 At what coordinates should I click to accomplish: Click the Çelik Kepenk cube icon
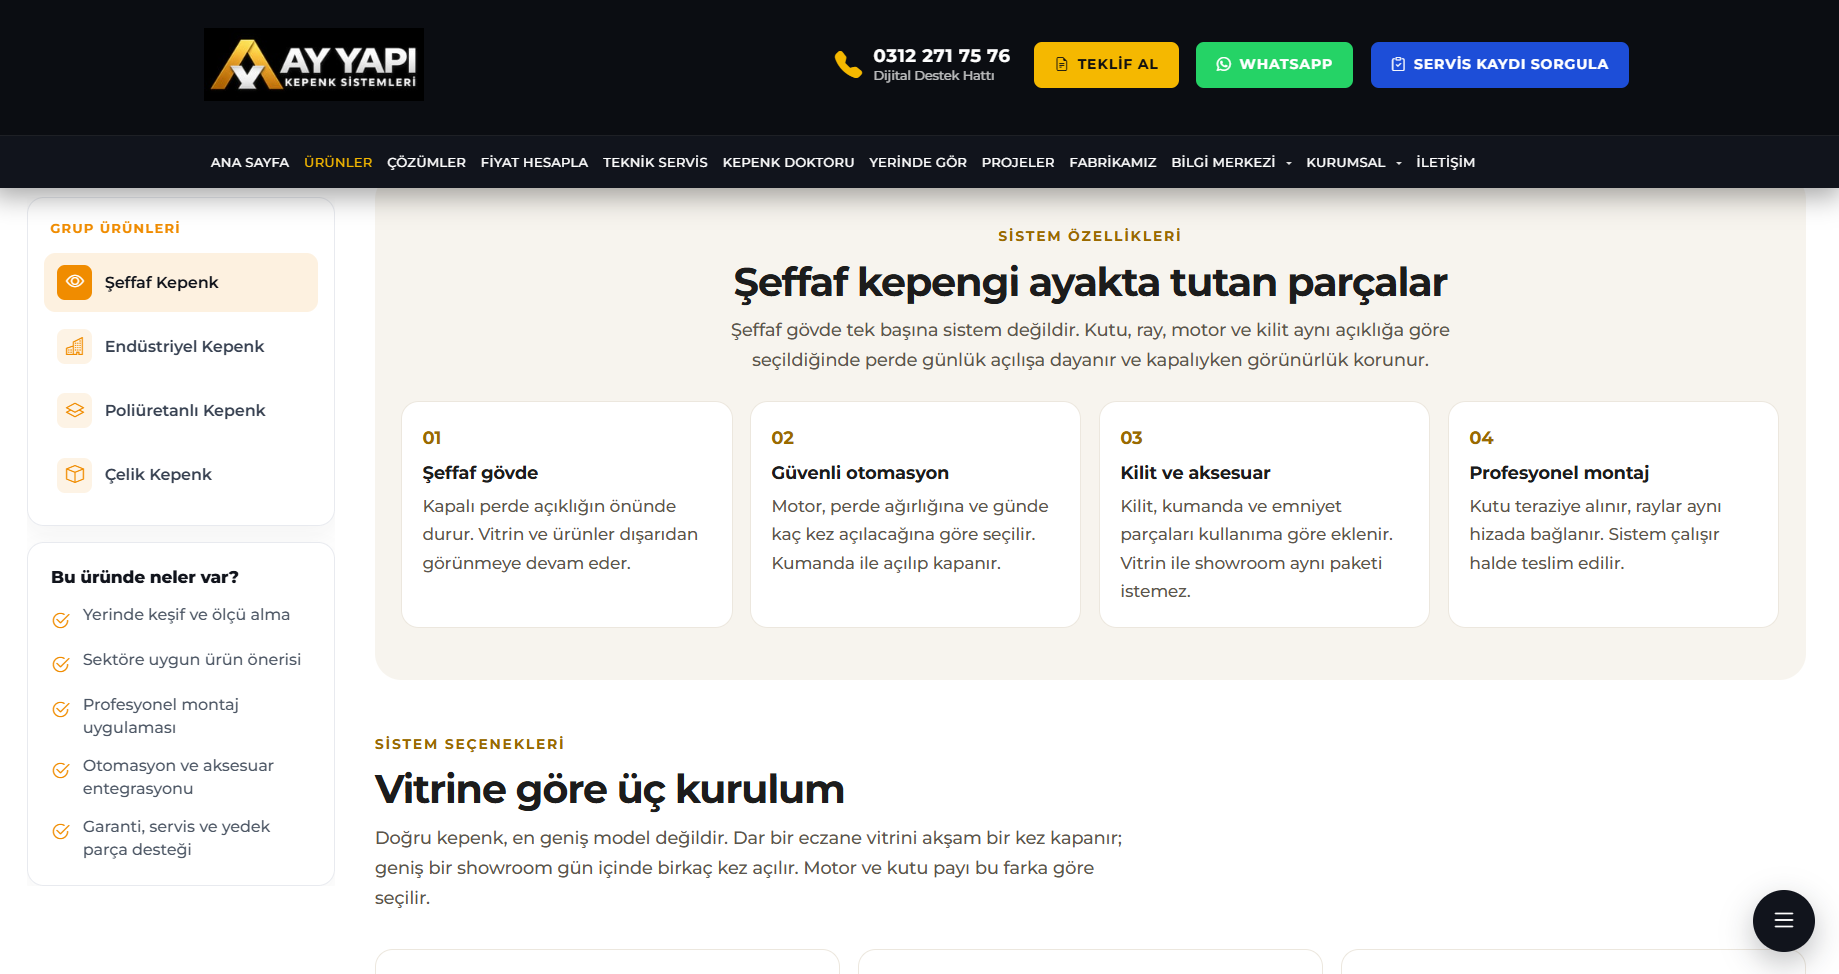[75, 474]
